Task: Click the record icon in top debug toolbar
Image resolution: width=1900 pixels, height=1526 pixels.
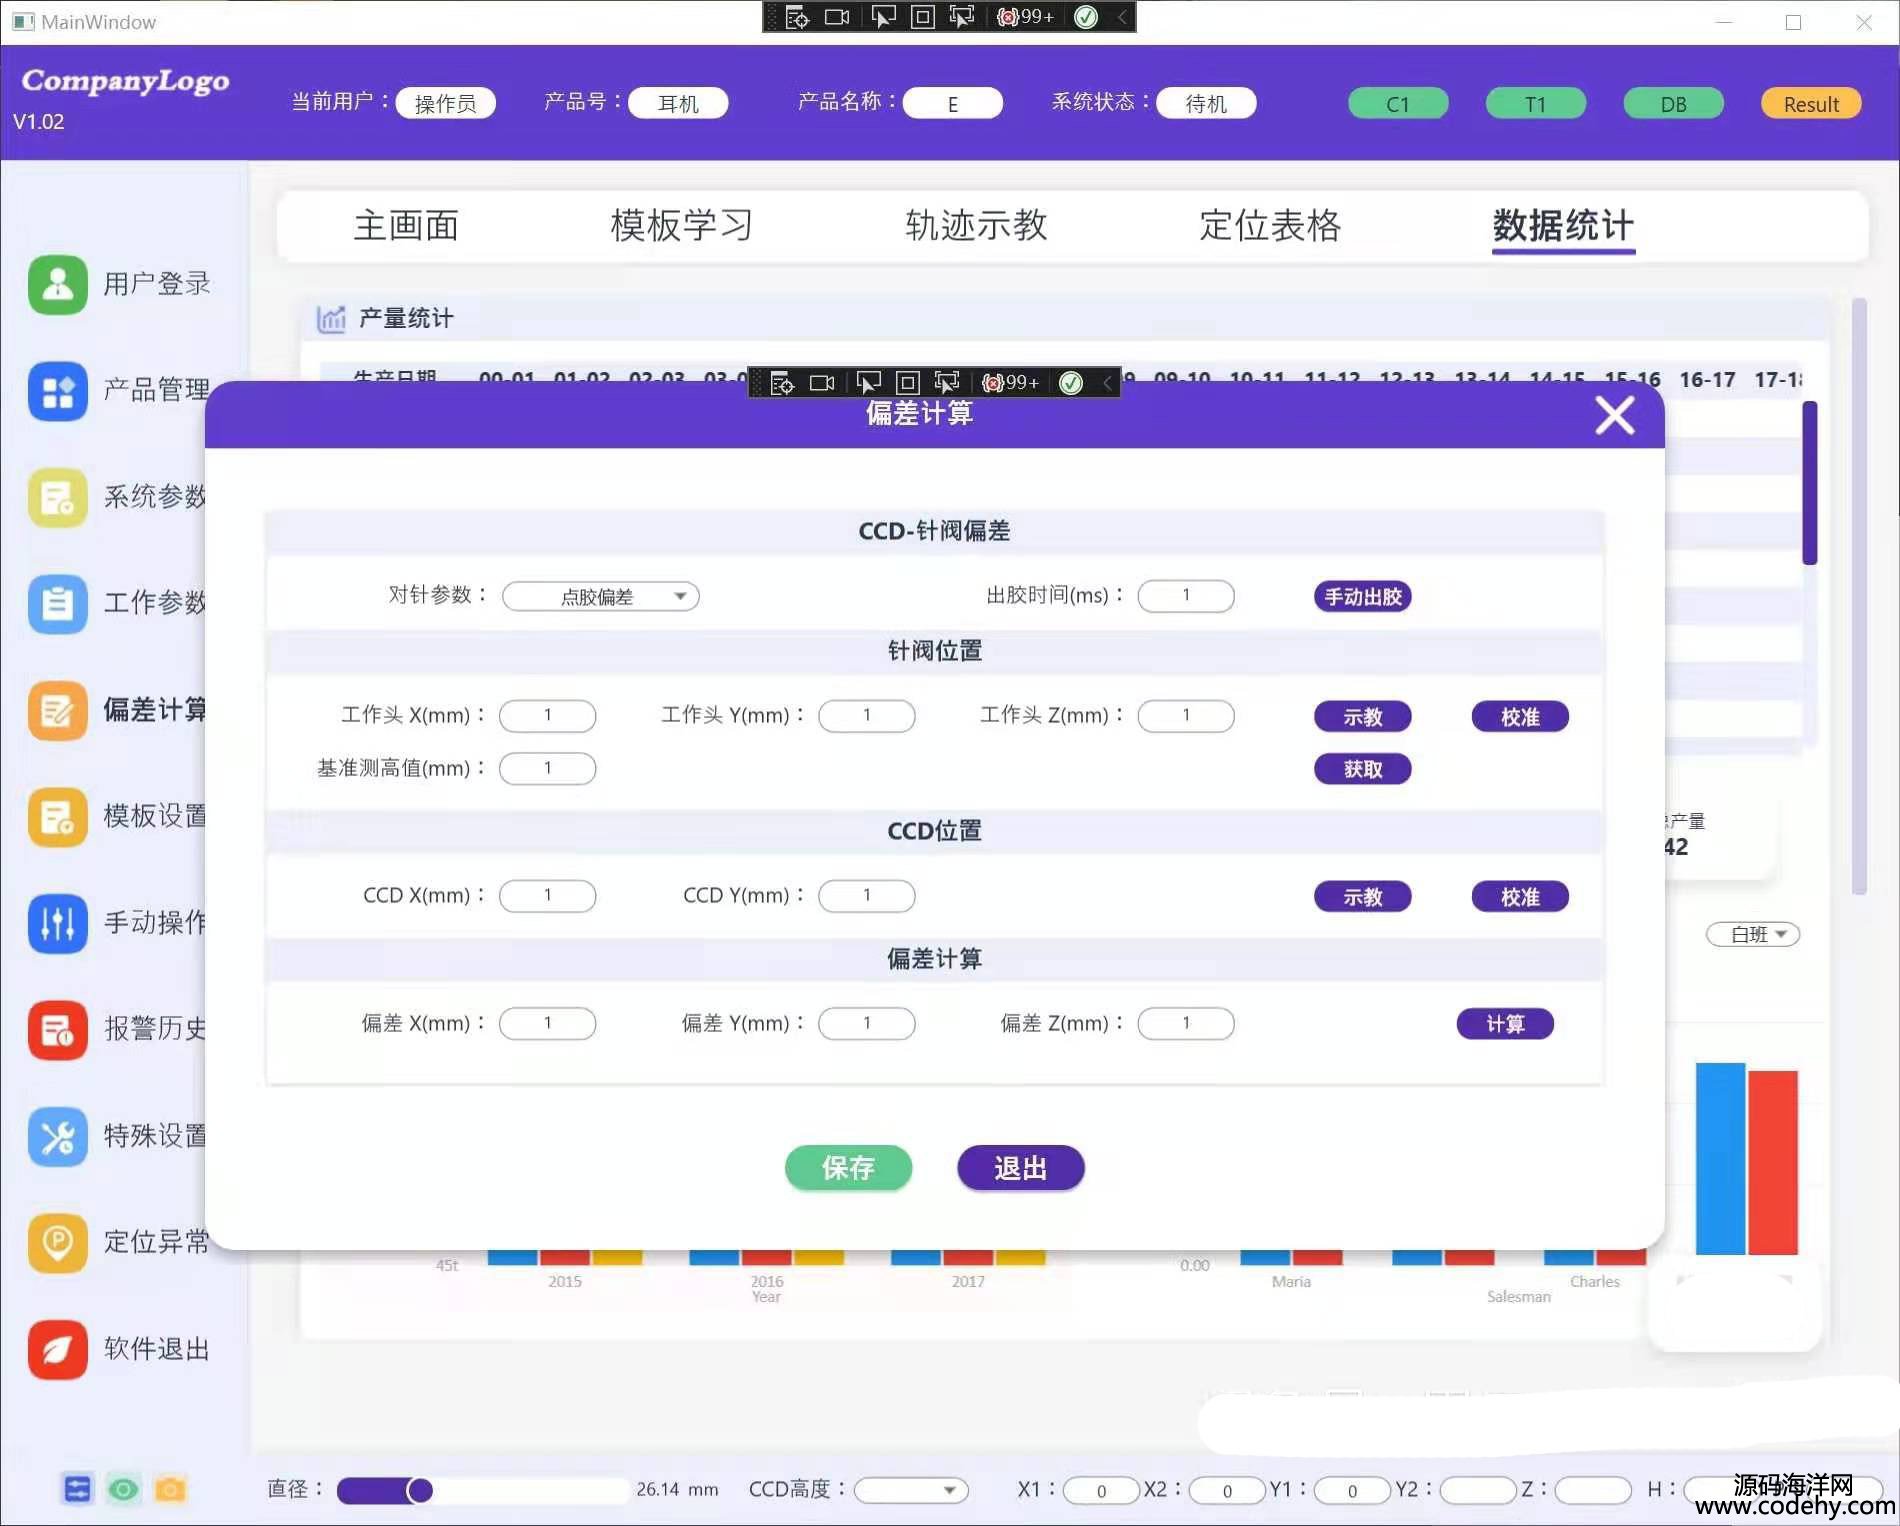Action: pyautogui.click(x=836, y=16)
